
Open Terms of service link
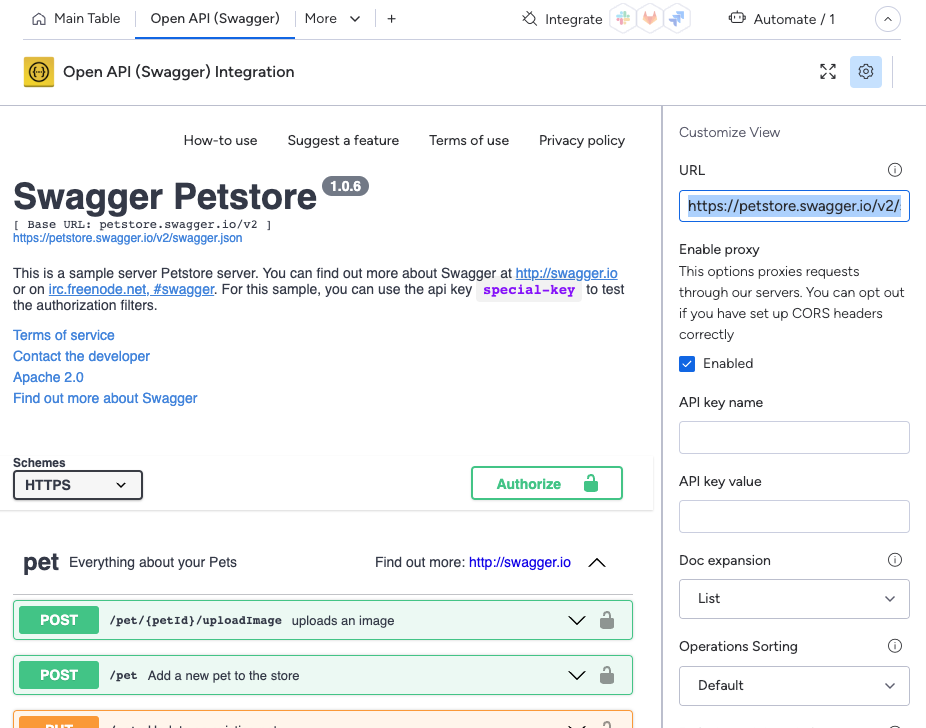(x=64, y=335)
